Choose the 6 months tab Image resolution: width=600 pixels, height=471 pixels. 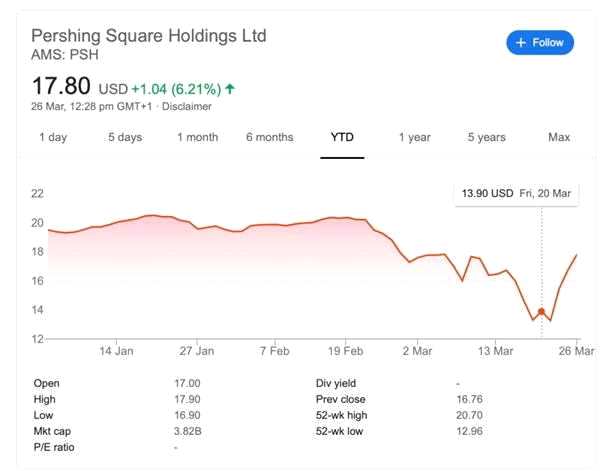[x=269, y=137]
